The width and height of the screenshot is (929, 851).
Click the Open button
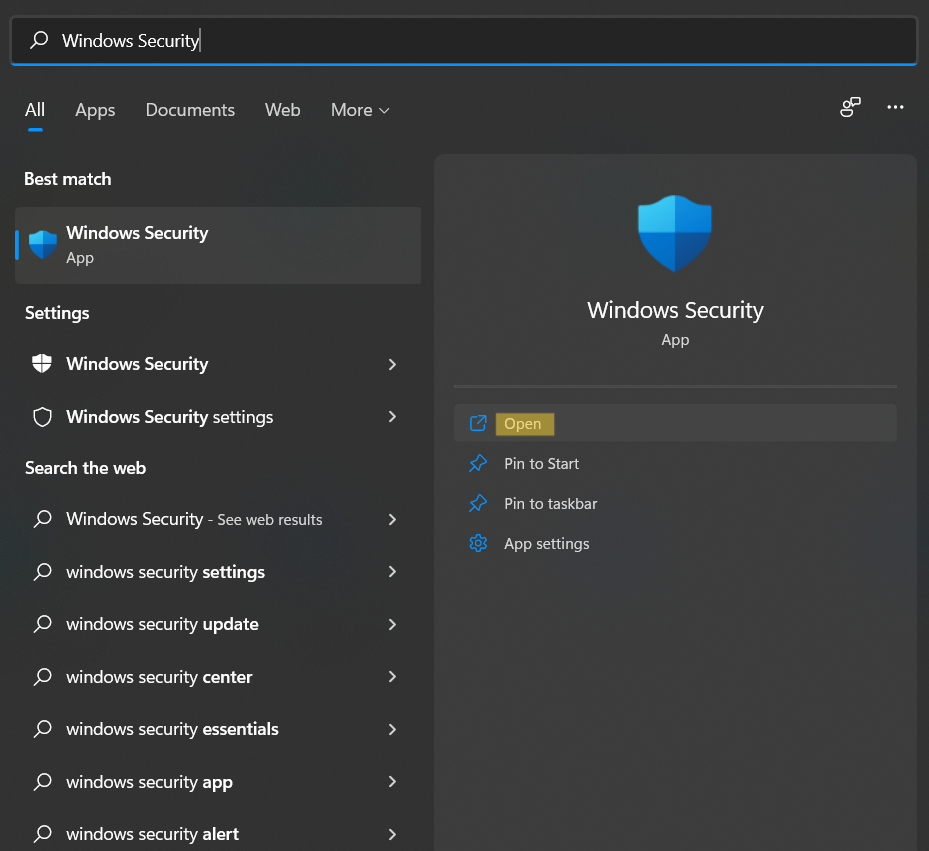coord(524,423)
